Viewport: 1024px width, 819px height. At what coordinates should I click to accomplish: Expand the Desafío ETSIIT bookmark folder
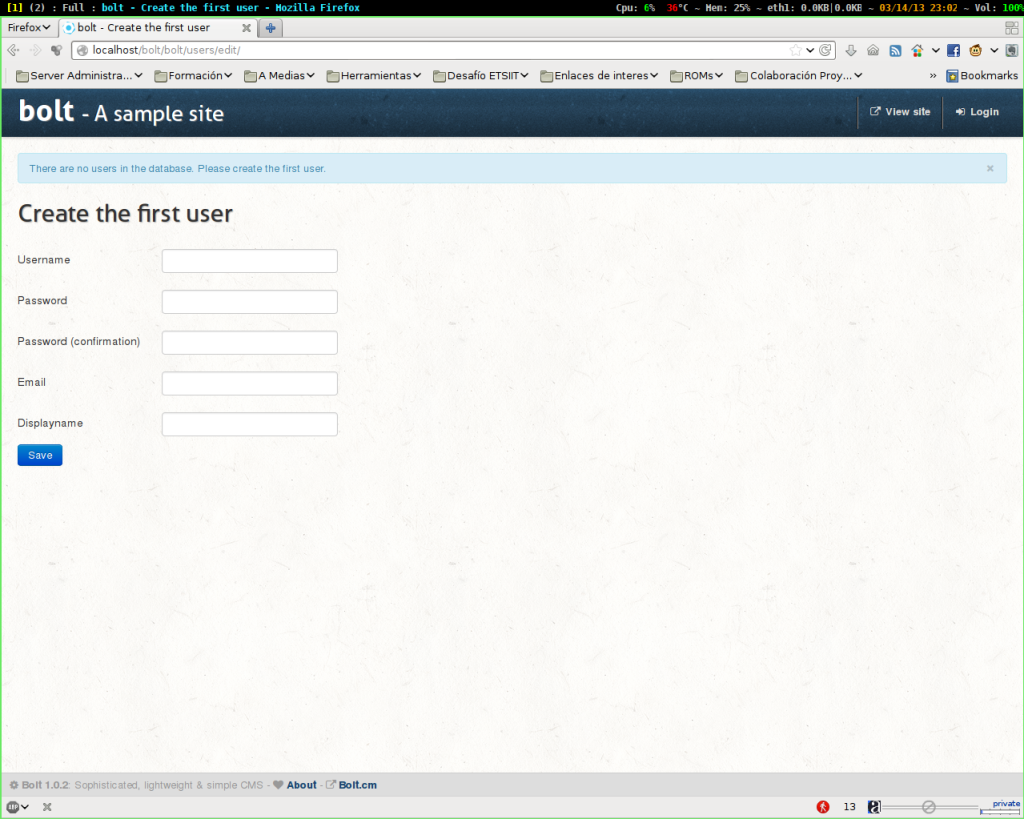(481, 76)
